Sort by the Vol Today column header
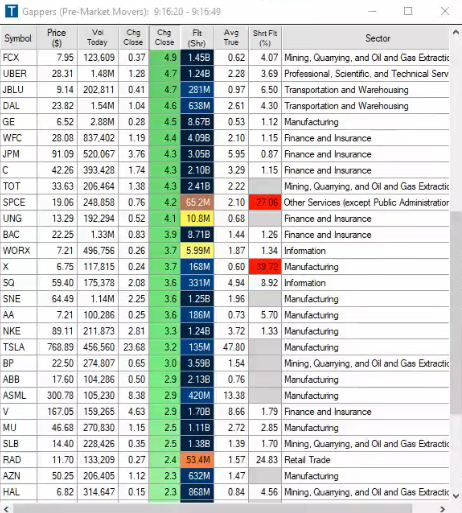 tap(98, 38)
